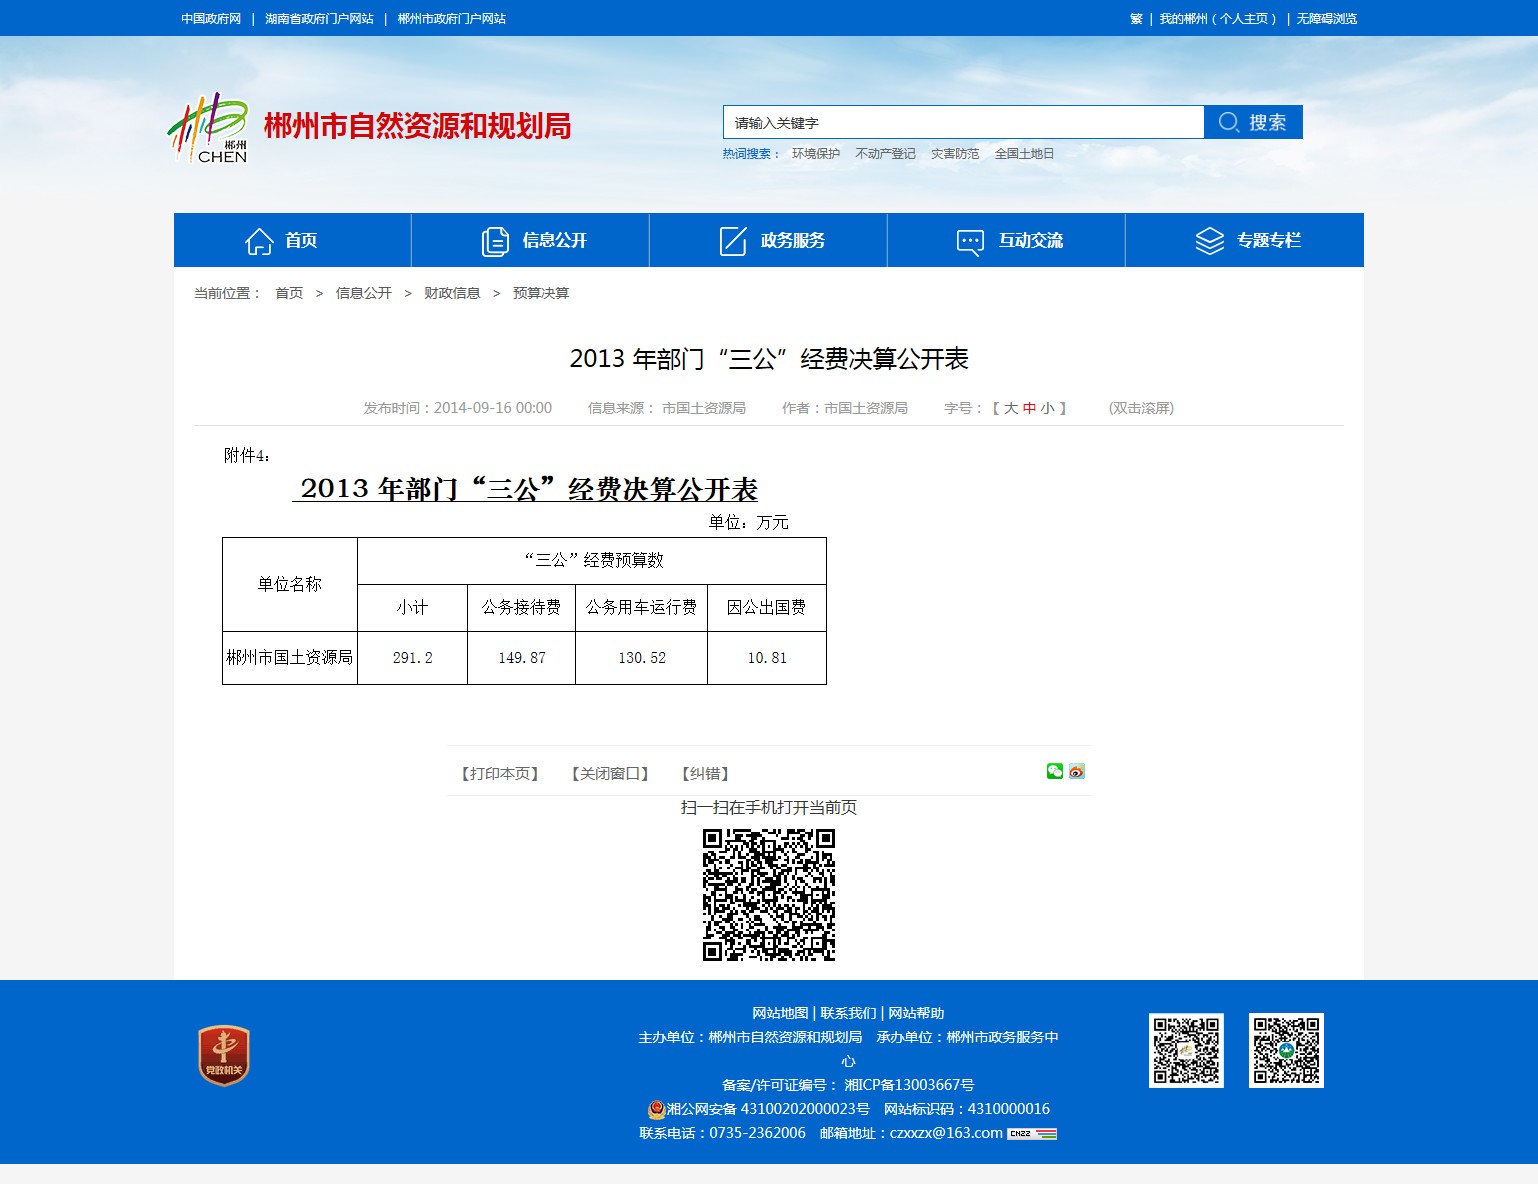Screen dimensions: 1538x1184
Task: Select hot search term 全国土地日
Action: click(1024, 154)
